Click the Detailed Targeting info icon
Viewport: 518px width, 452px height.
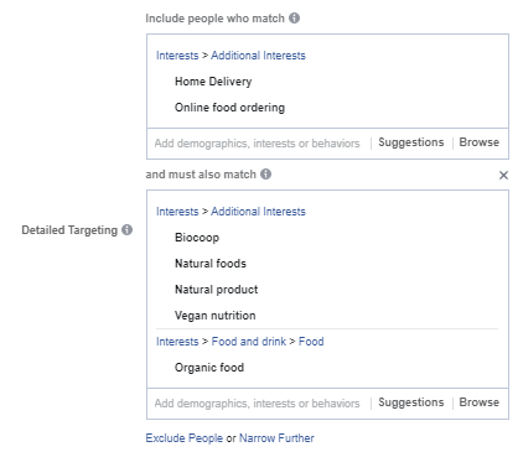tap(127, 230)
